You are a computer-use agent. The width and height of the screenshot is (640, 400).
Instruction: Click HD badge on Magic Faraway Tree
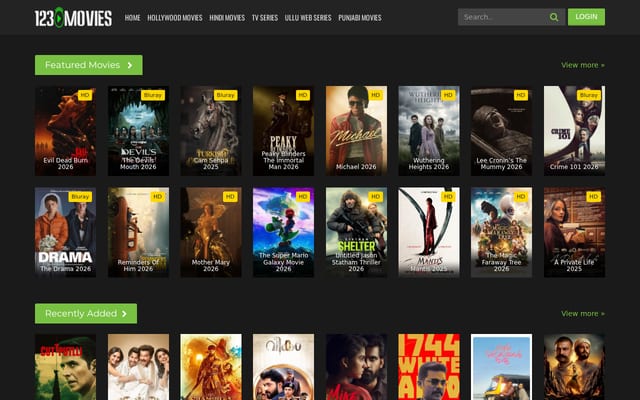[521, 197]
